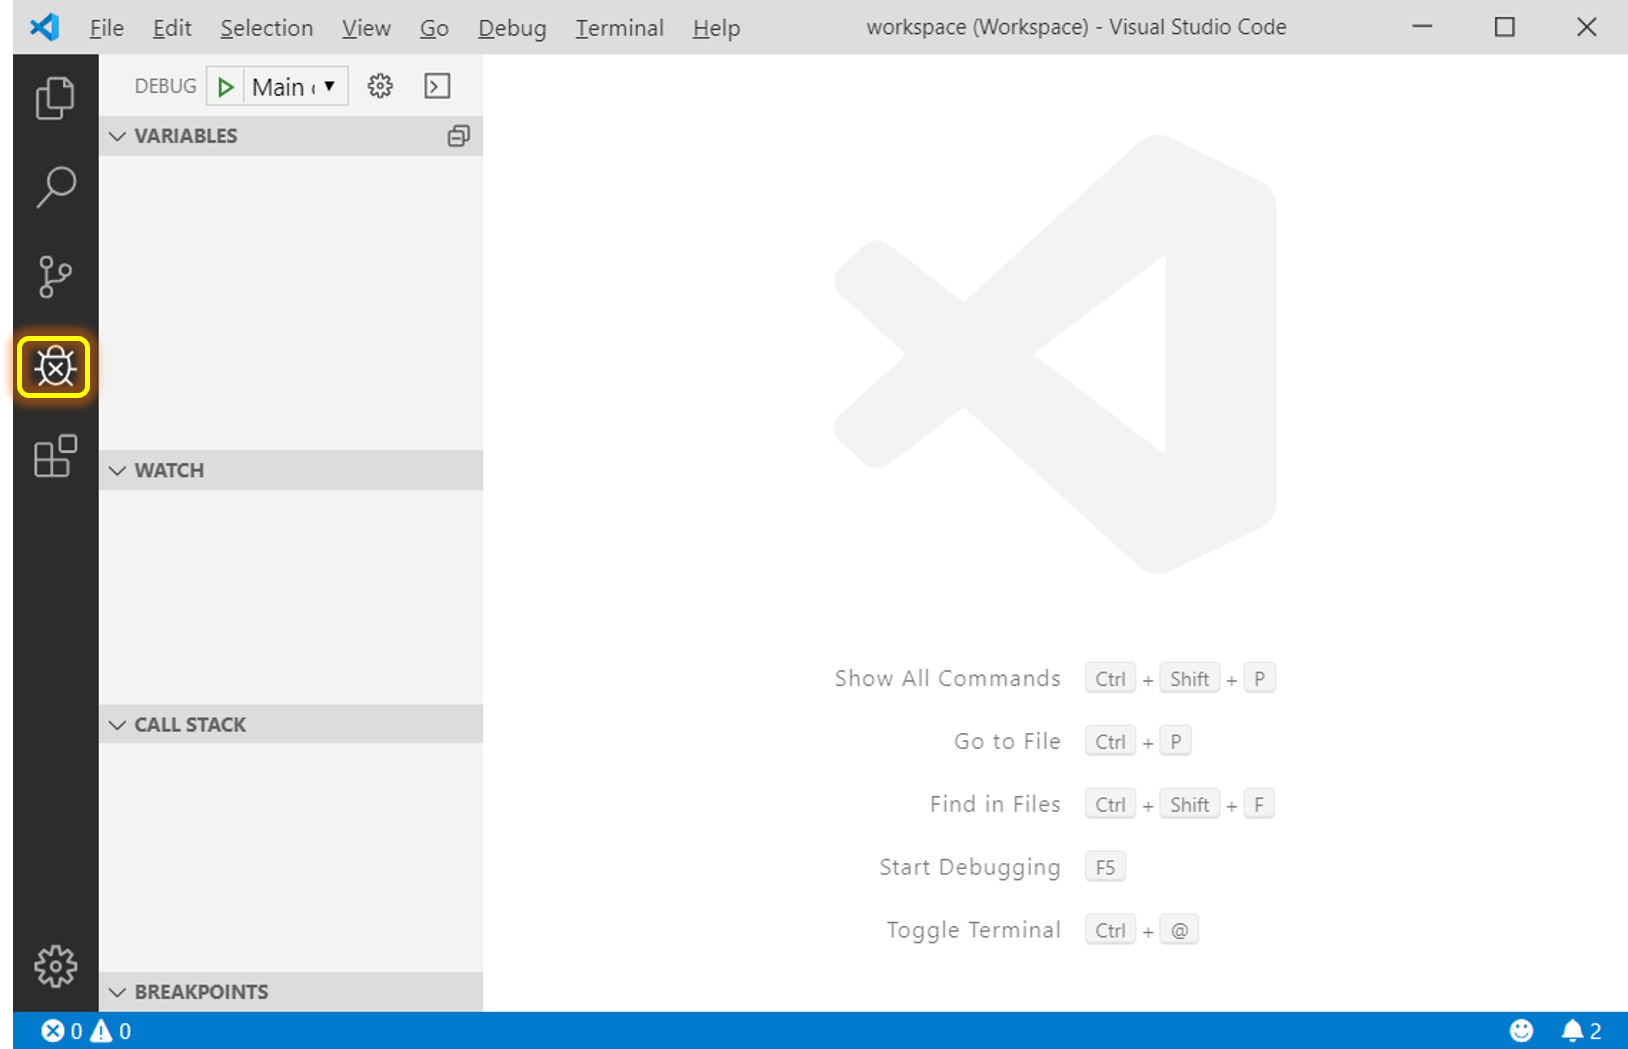Open the Terminal menu
This screenshot has height=1049, width=1628.
[619, 28]
